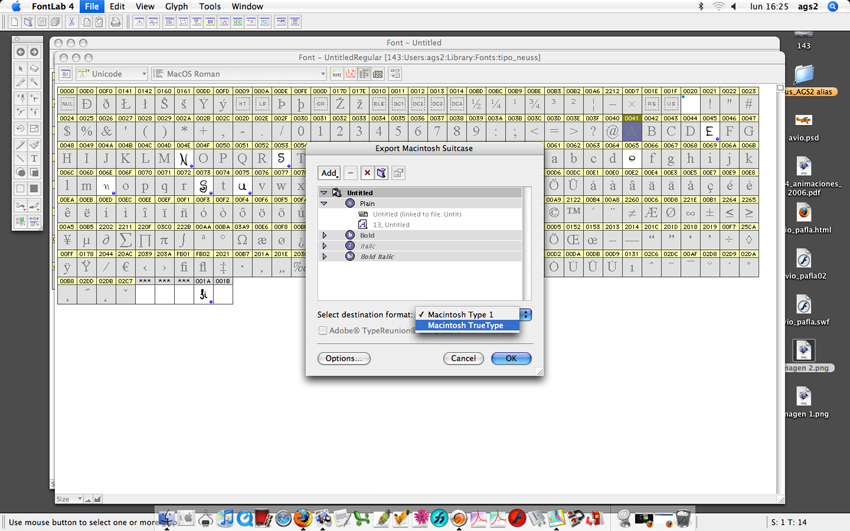Click the Finder icon in the Dock

click(x=167, y=519)
